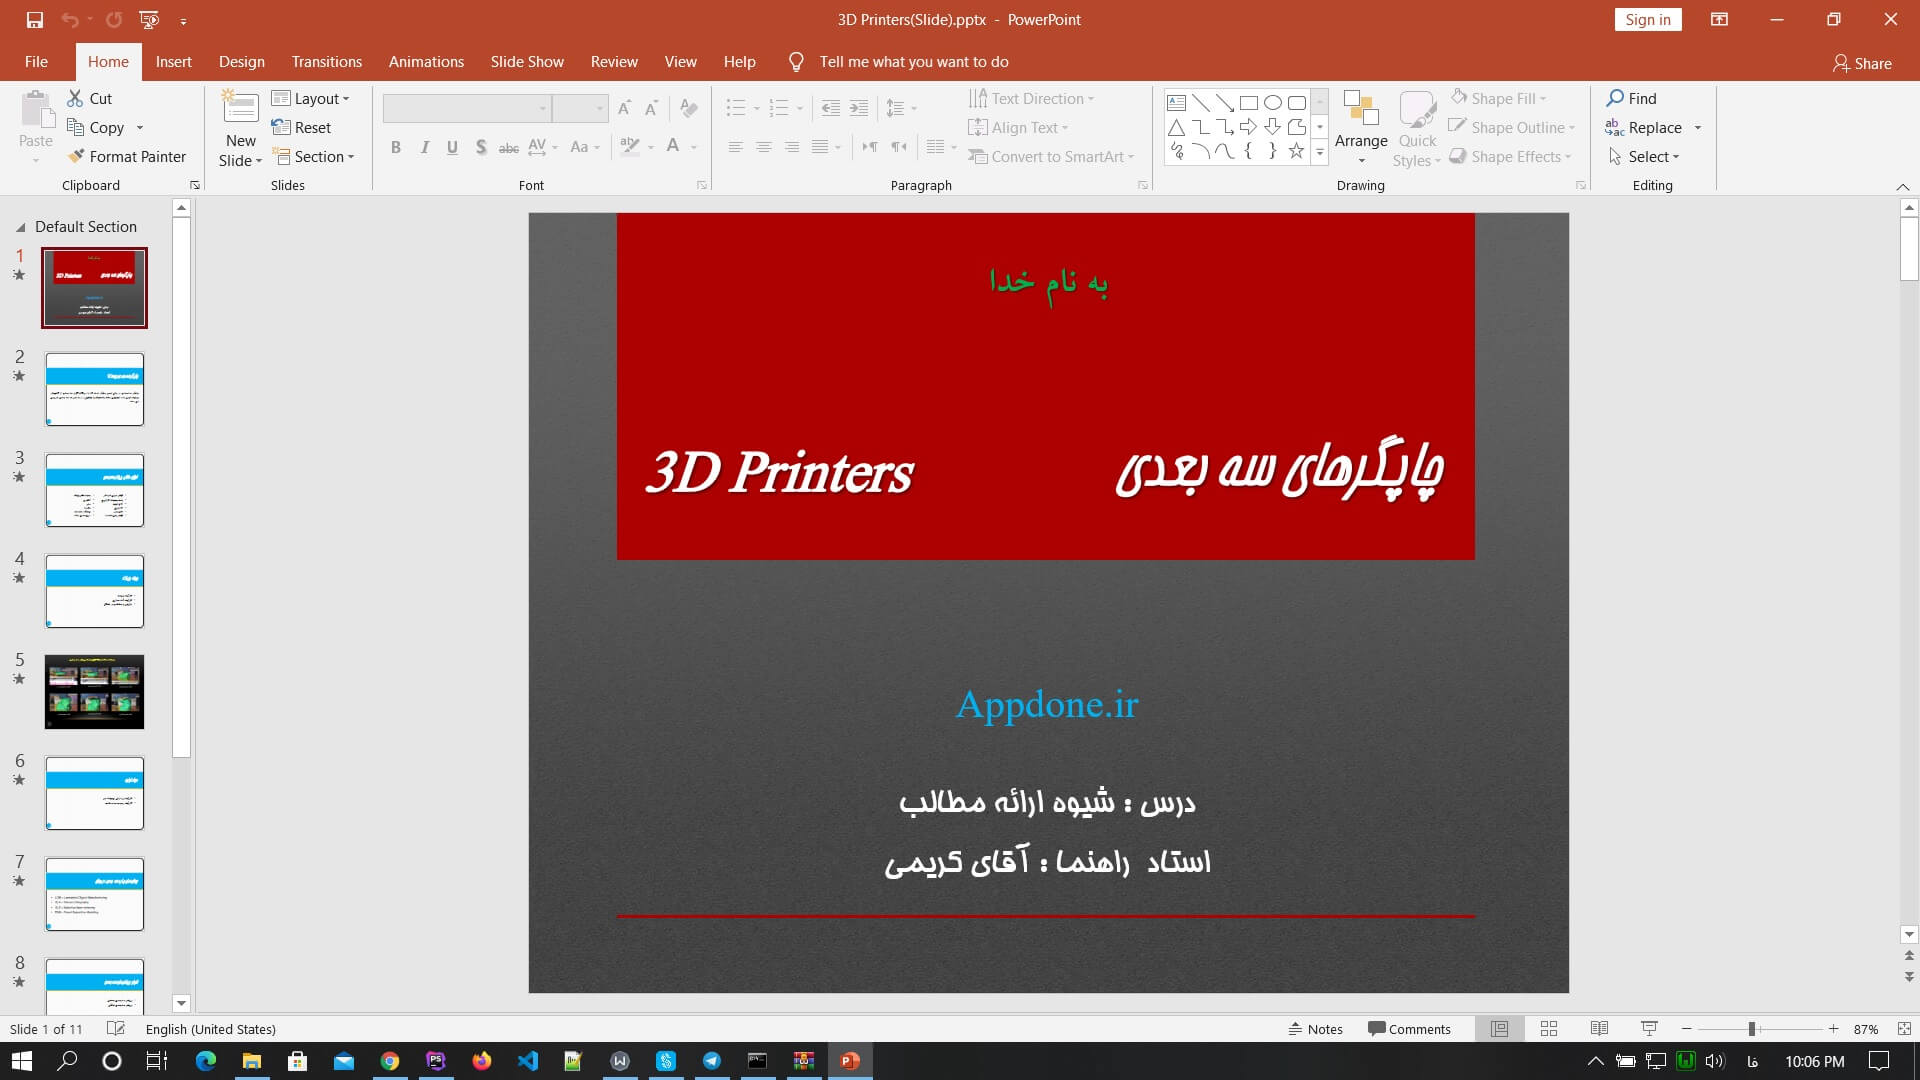1920x1080 pixels.
Task: Toggle the Comments pane
Action: pos(1409,1029)
